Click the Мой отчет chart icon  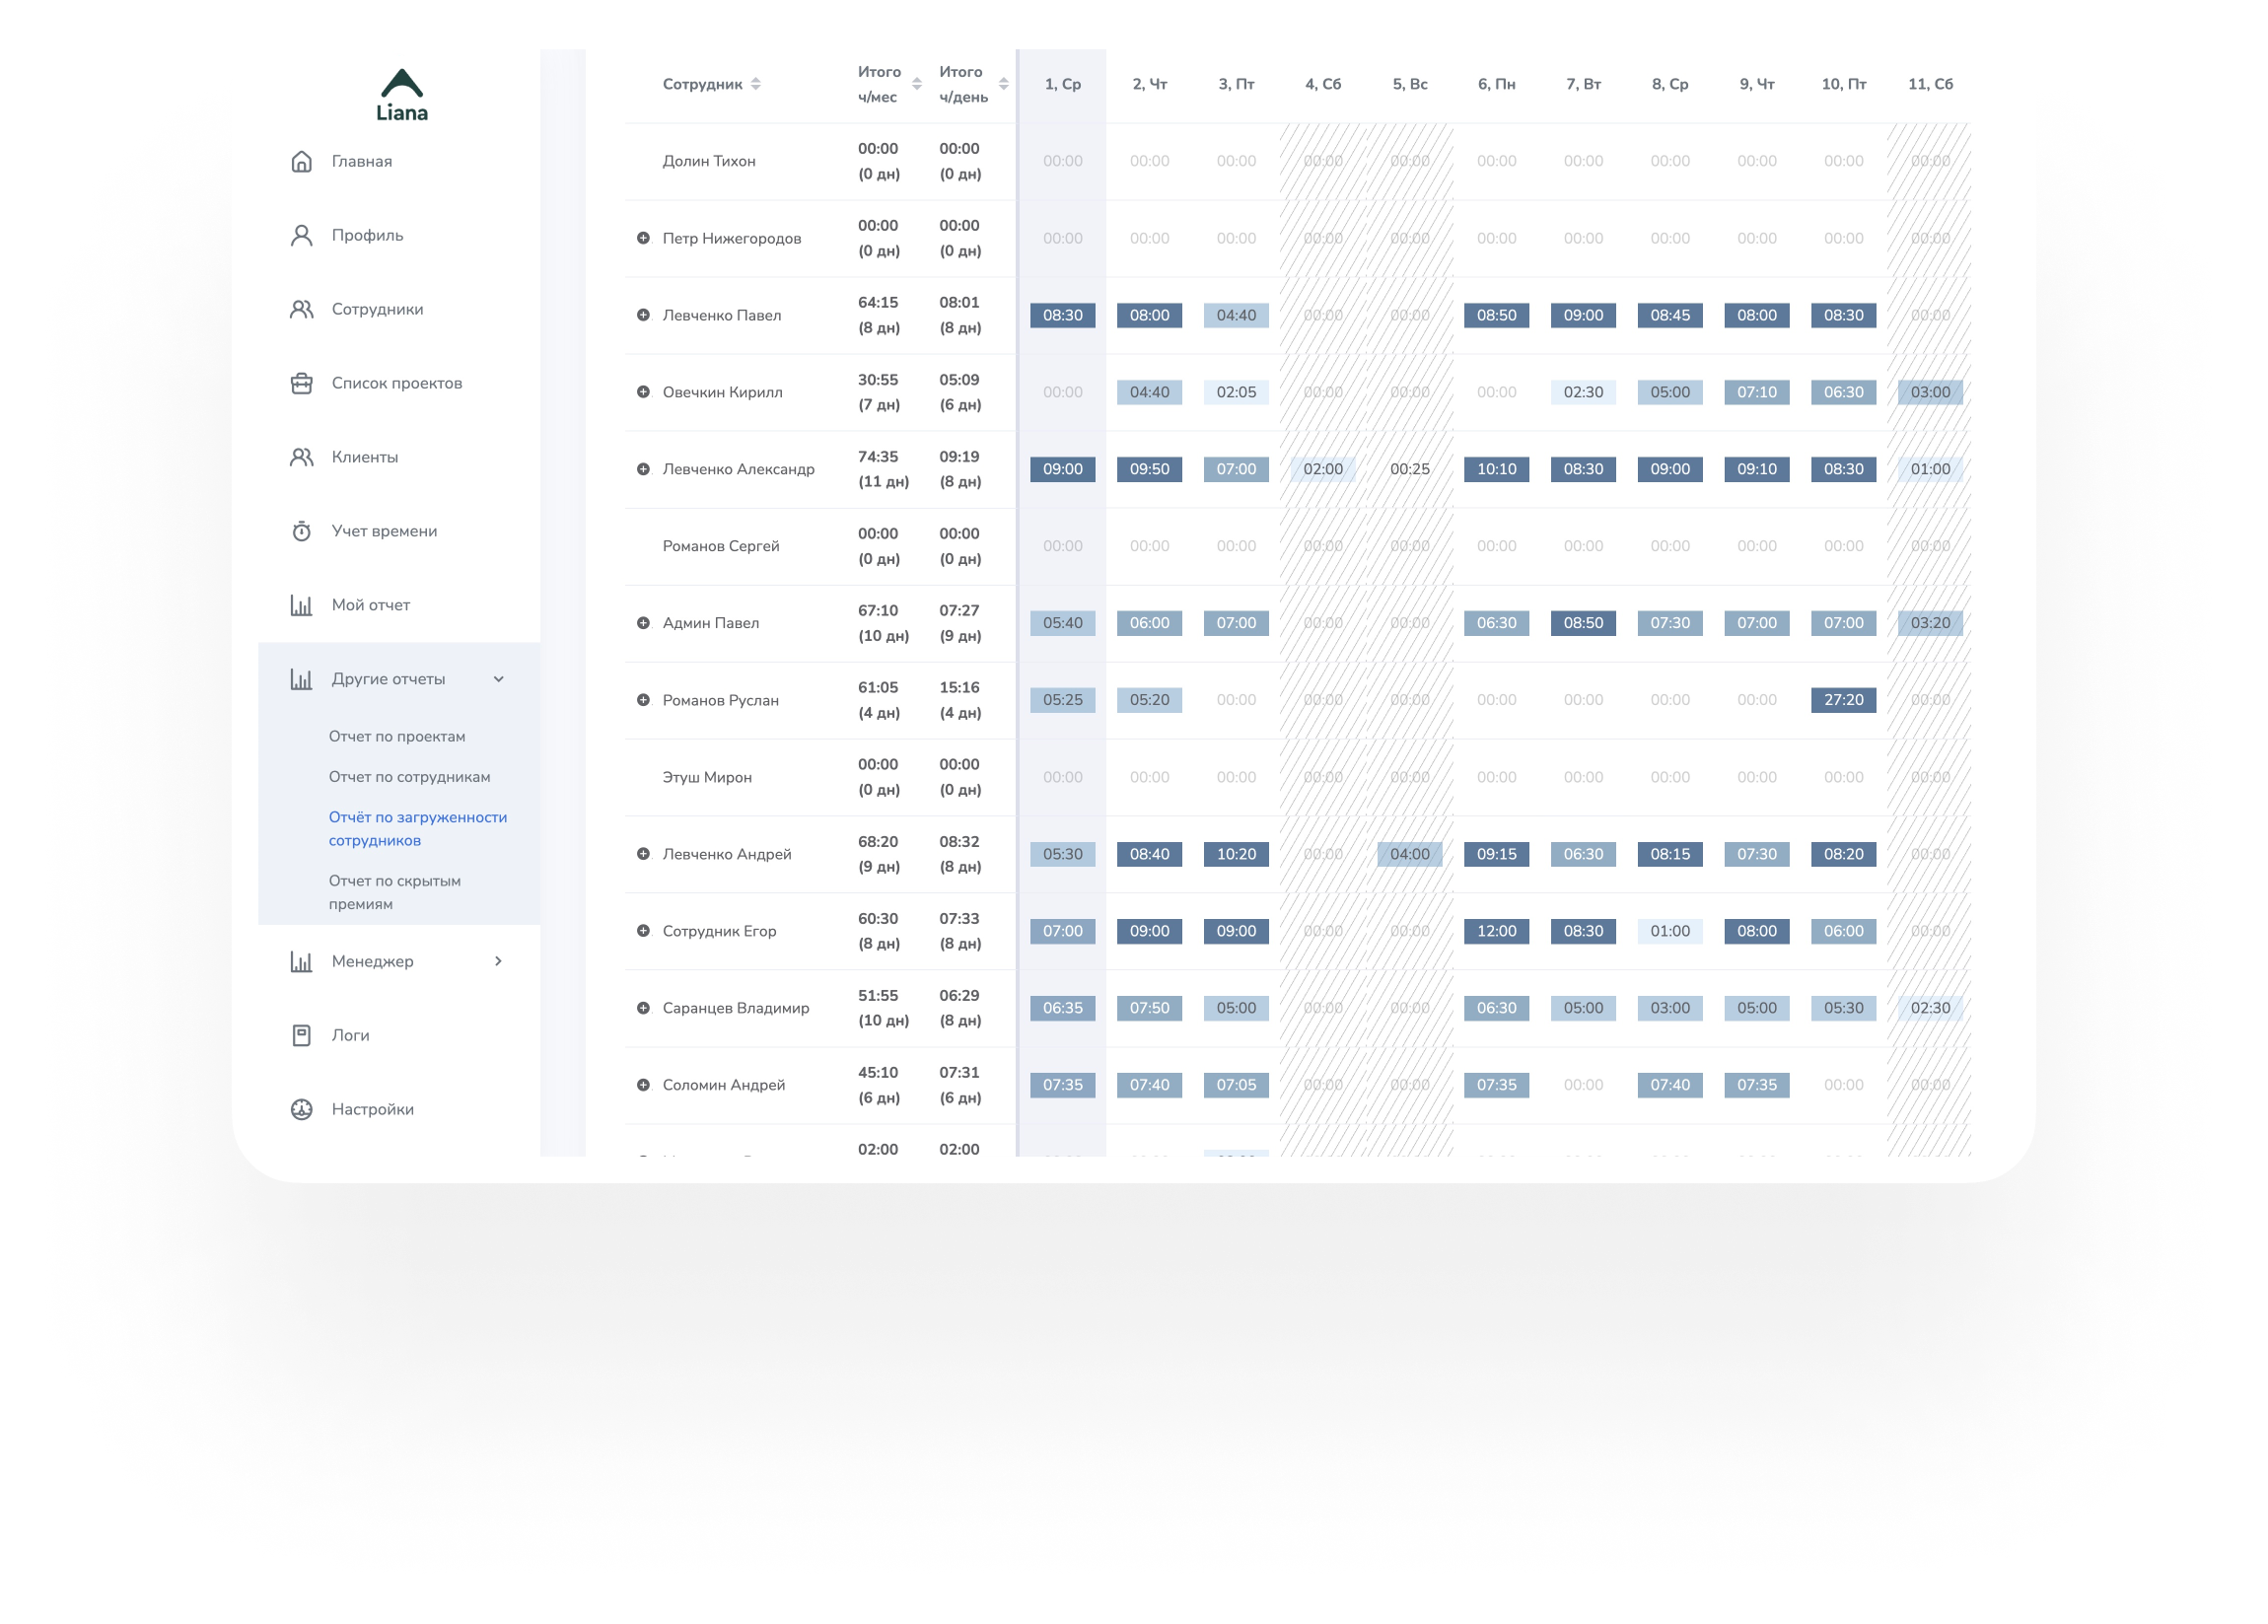point(301,605)
